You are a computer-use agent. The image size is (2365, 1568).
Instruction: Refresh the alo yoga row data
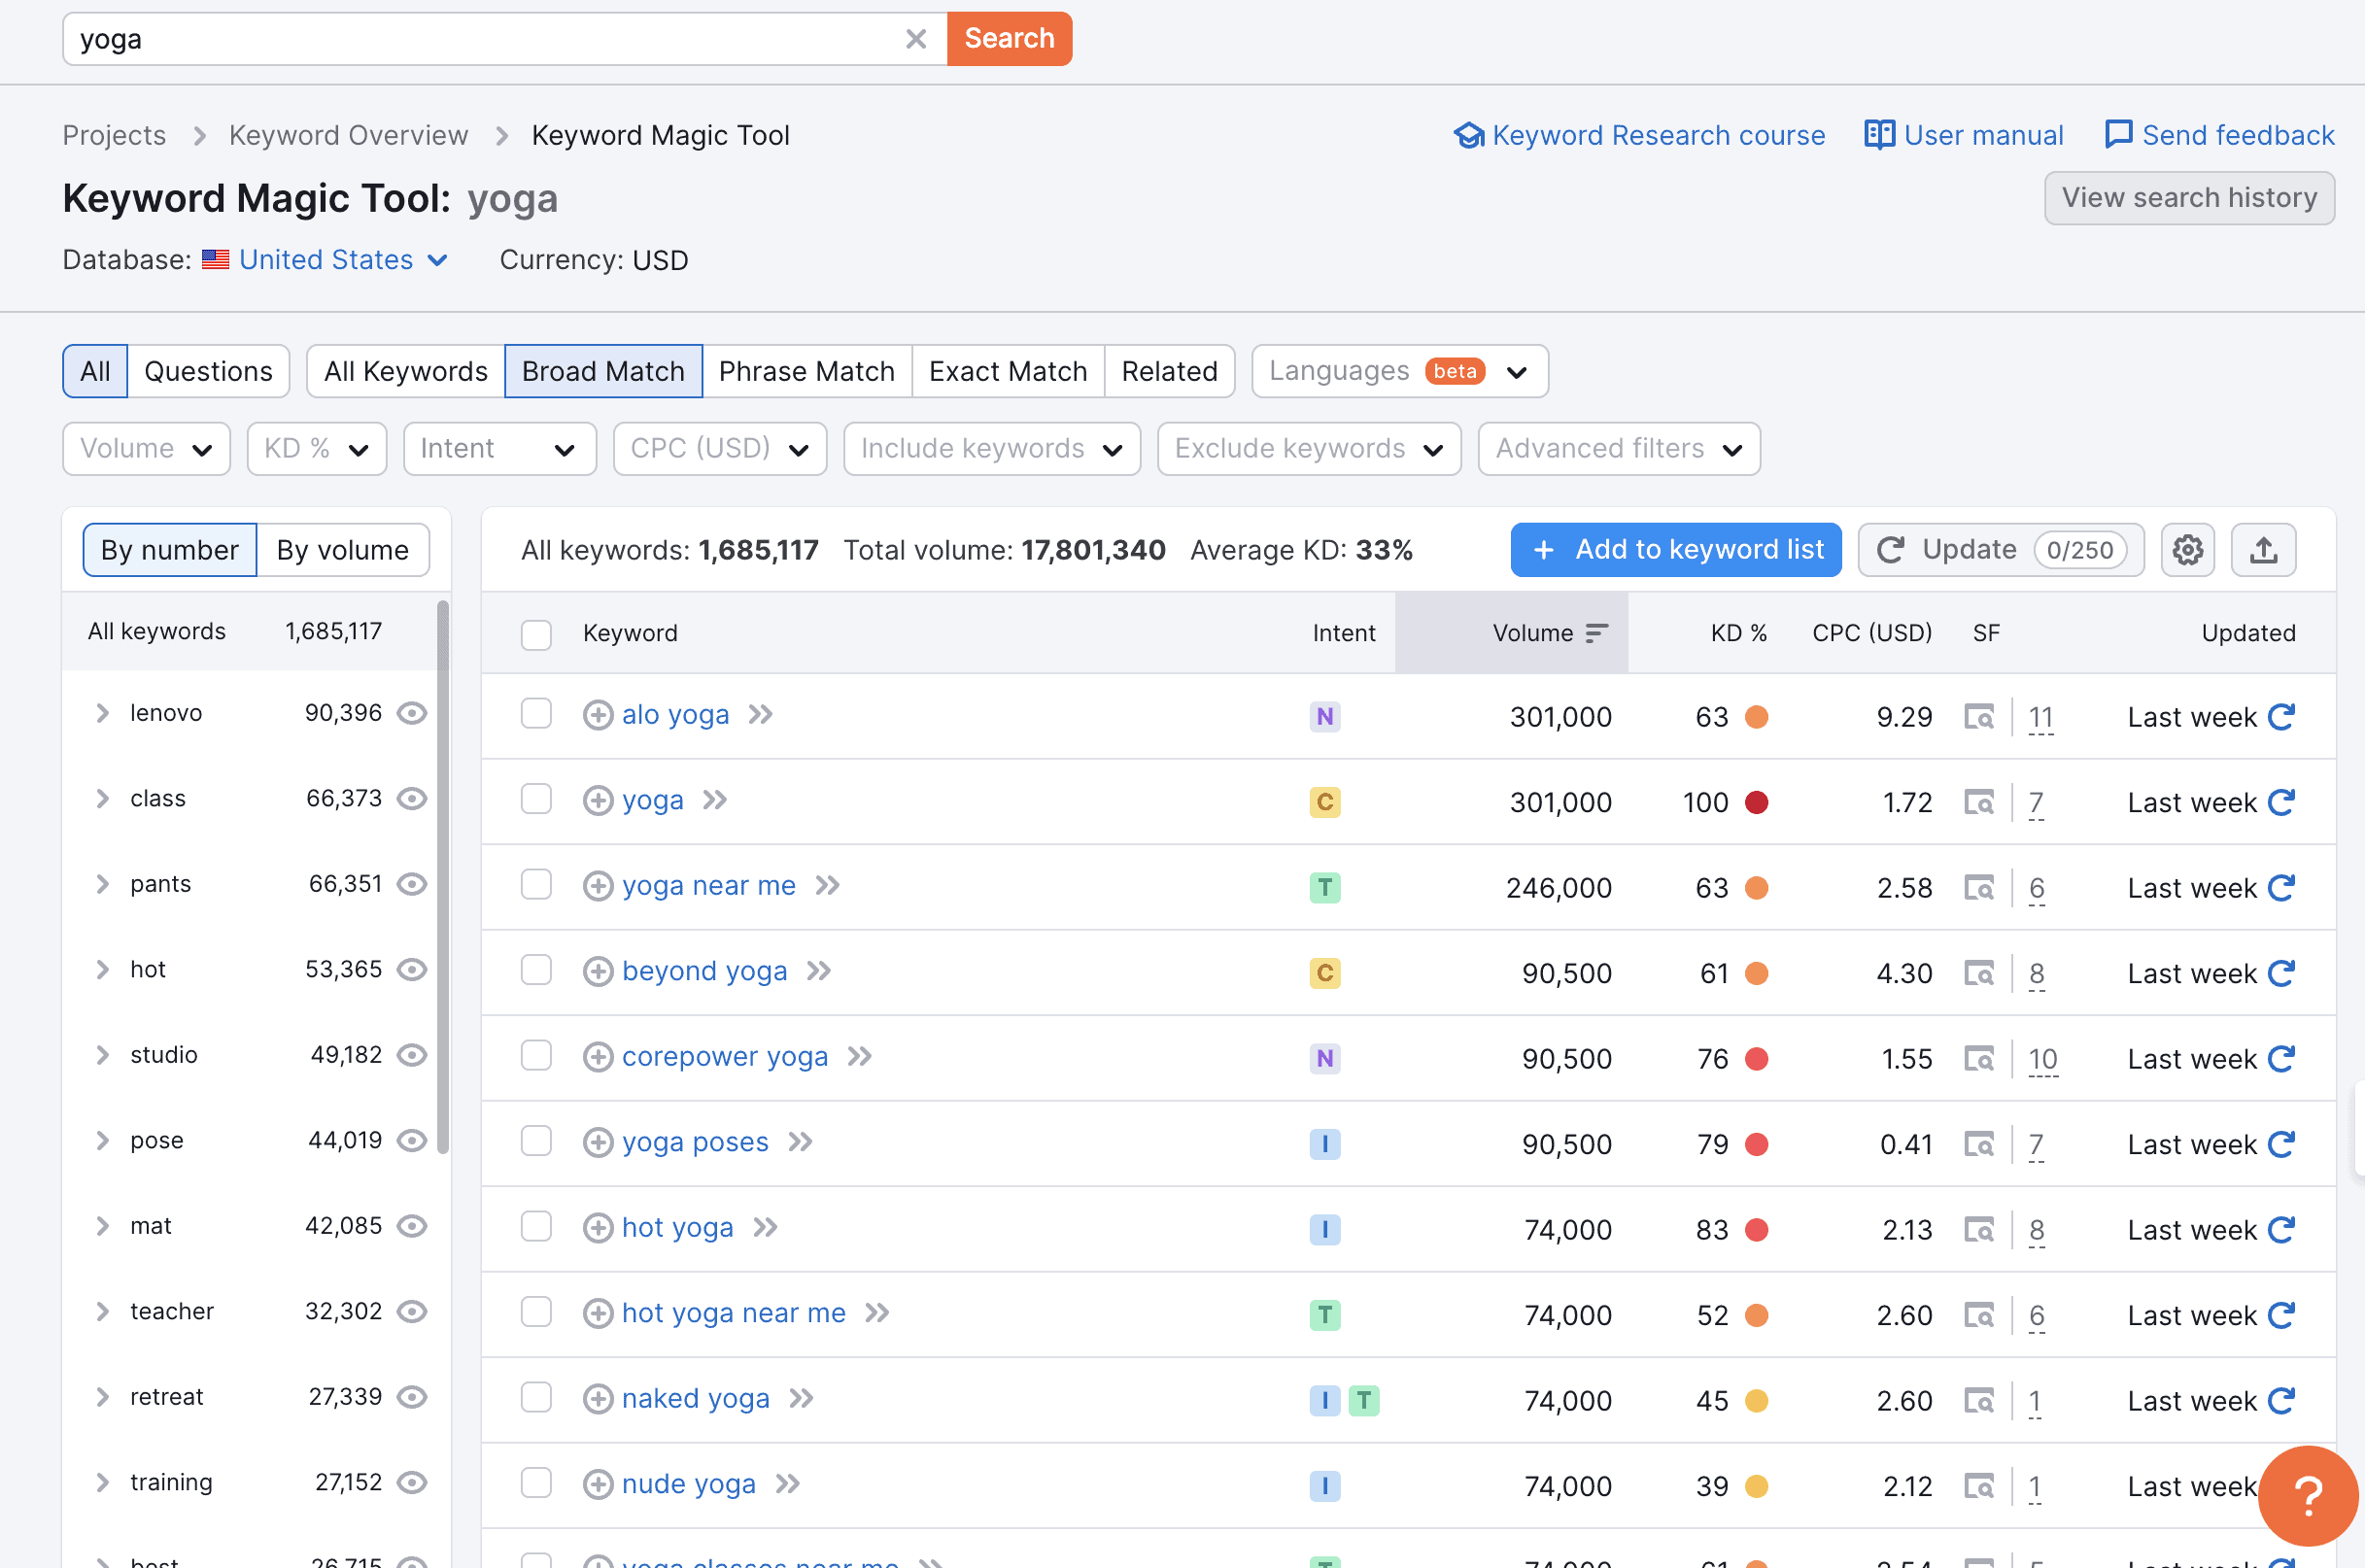coord(2281,717)
